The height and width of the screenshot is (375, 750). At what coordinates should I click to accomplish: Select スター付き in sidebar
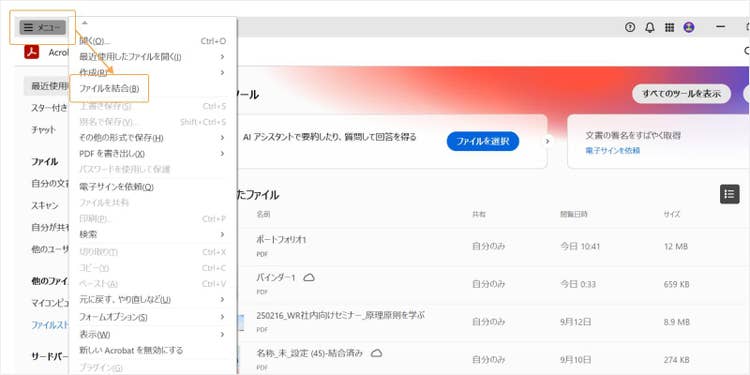(x=49, y=108)
